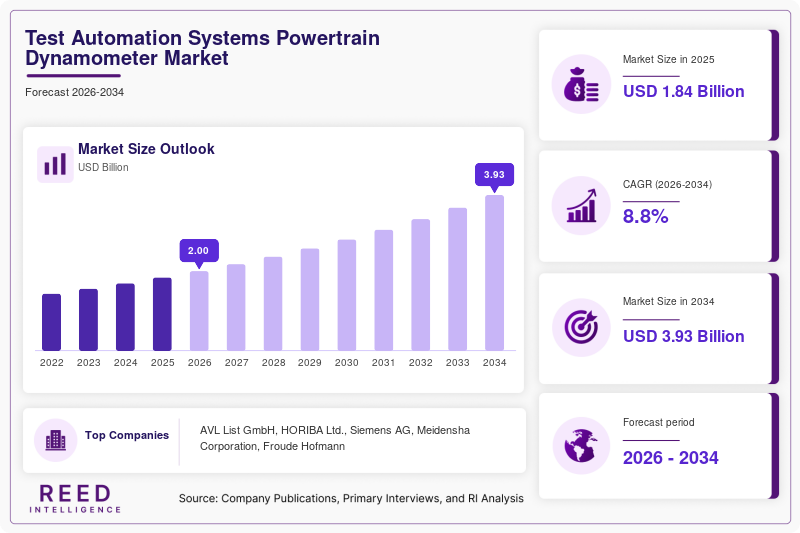Click the Market Size in 2034 label
Screen dimensions: 800x533
(668, 301)
